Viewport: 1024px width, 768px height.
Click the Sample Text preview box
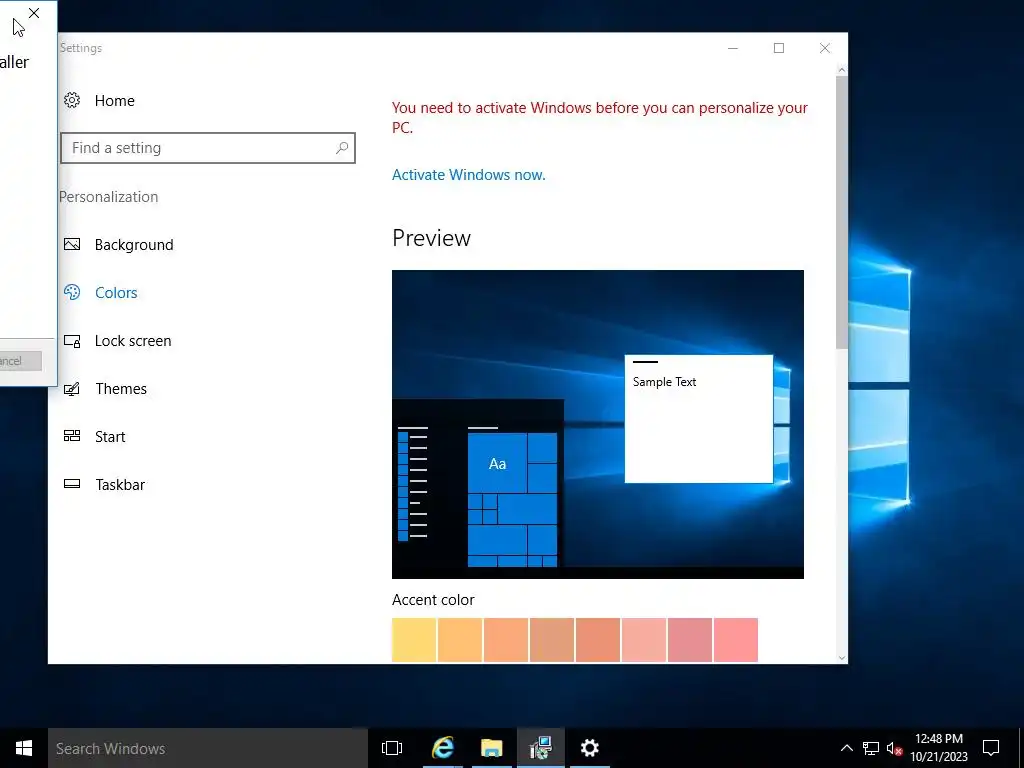point(699,419)
